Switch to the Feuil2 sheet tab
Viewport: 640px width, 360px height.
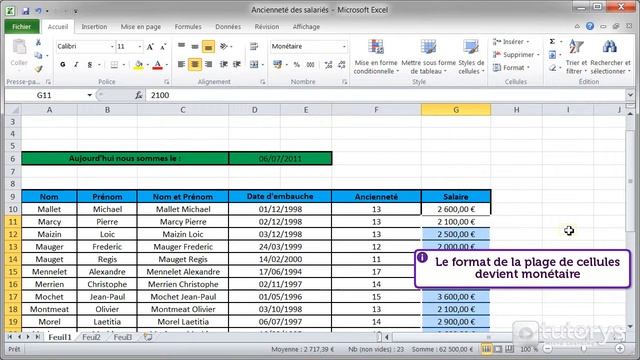click(x=91, y=337)
